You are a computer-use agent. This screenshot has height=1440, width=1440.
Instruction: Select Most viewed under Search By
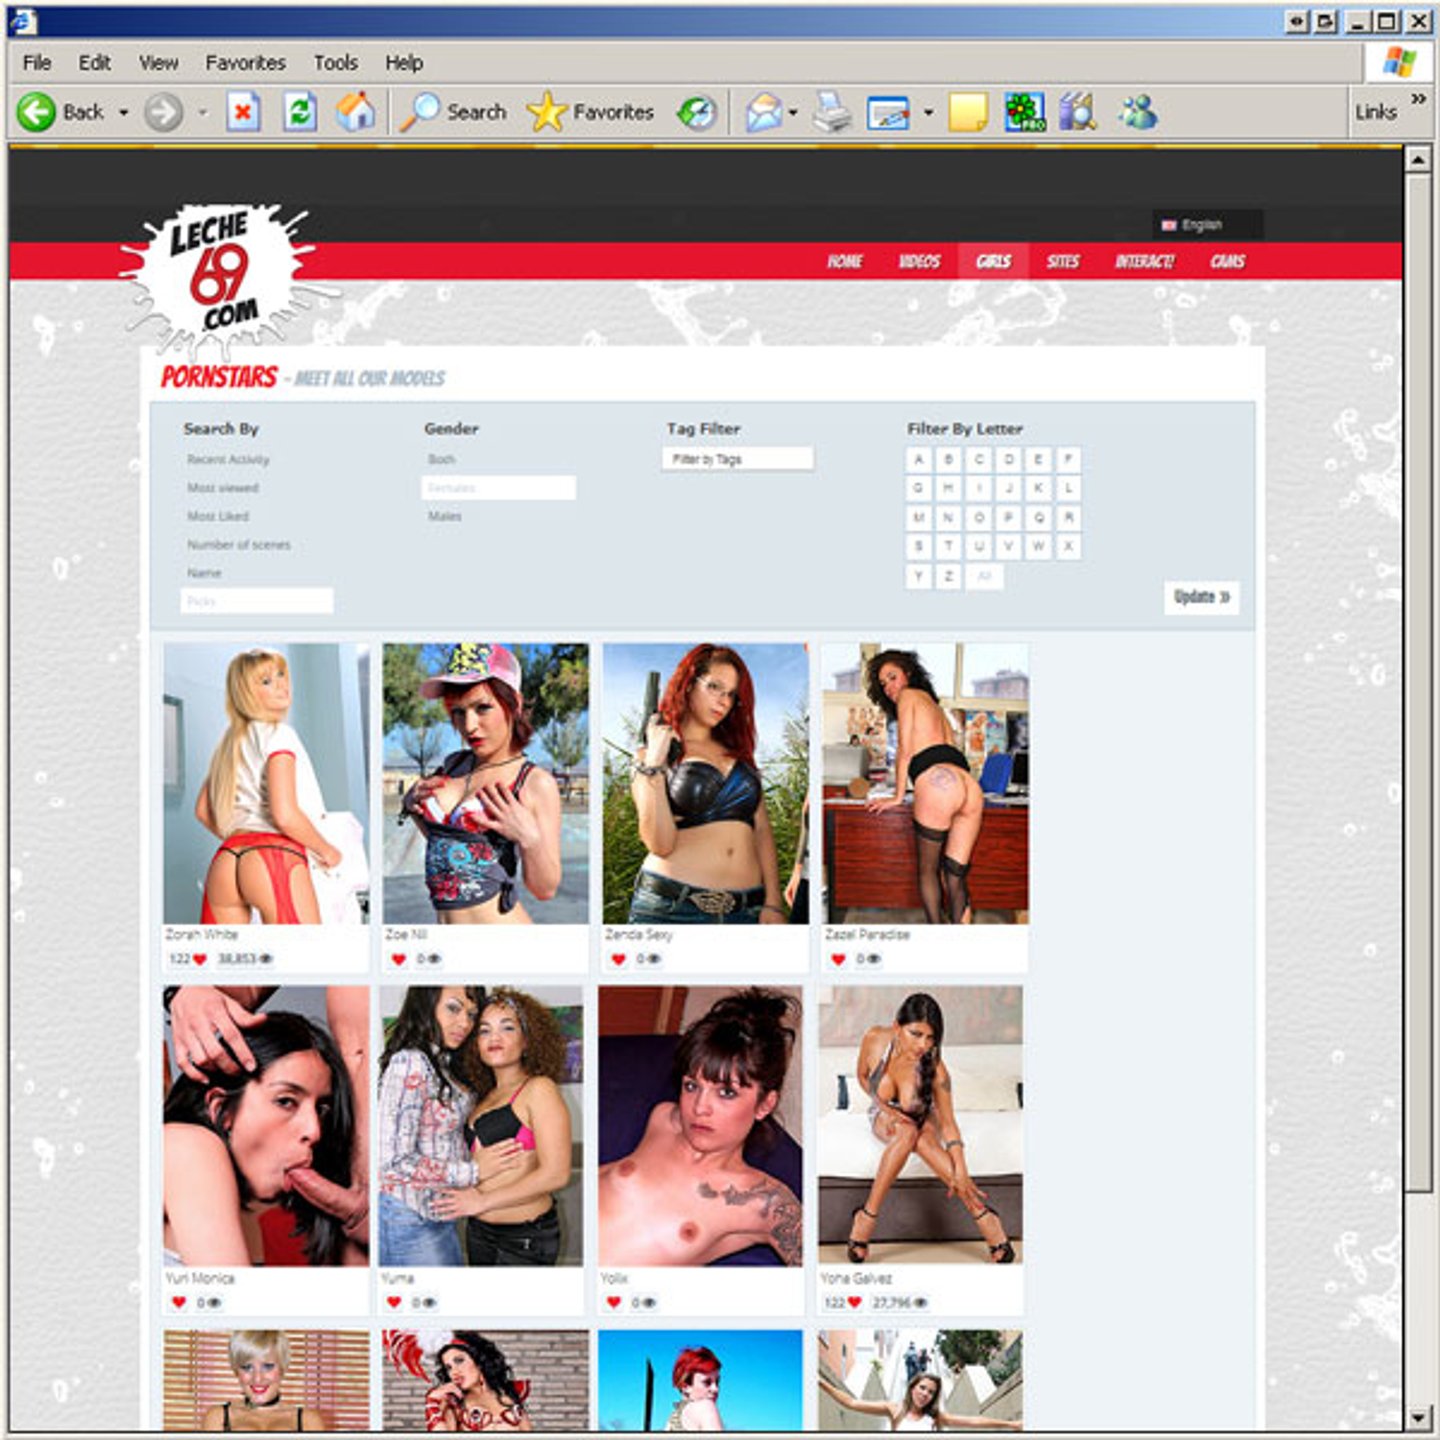pos(223,488)
